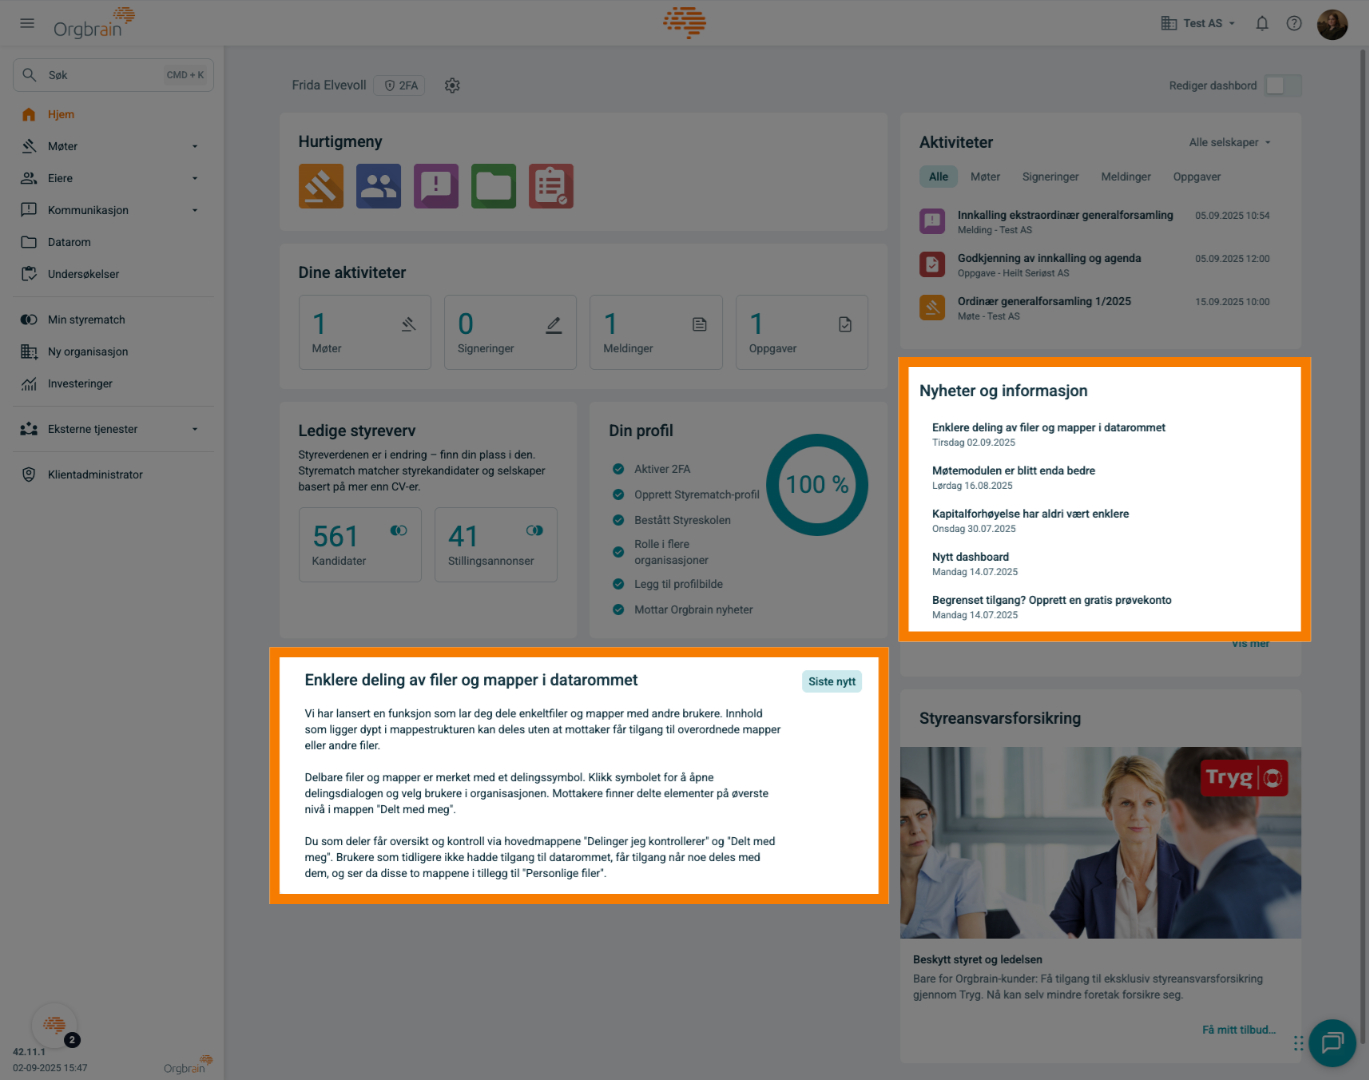The image size is (1369, 1080).
Task: Open the 1 Meldinger activity card
Action: coord(656,332)
